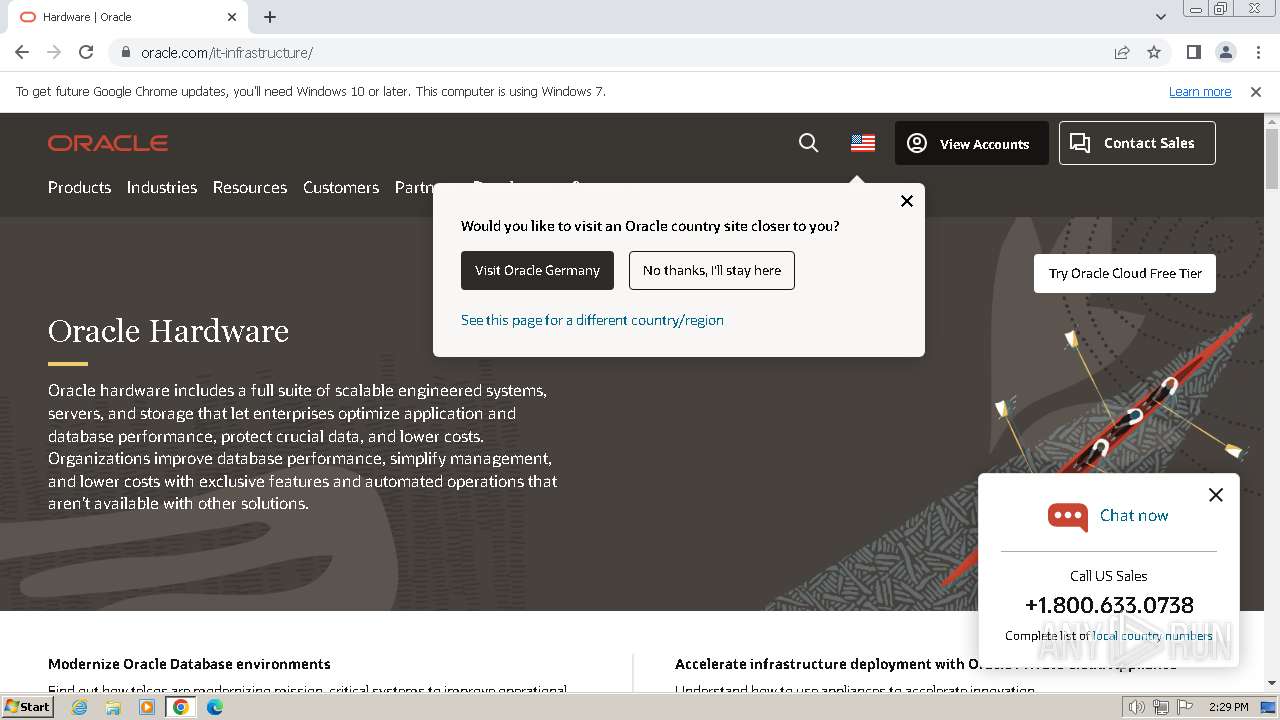This screenshot has width=1280, height=720.
Task: Toggle Chrome side panel
Action: coord(1194,52)
